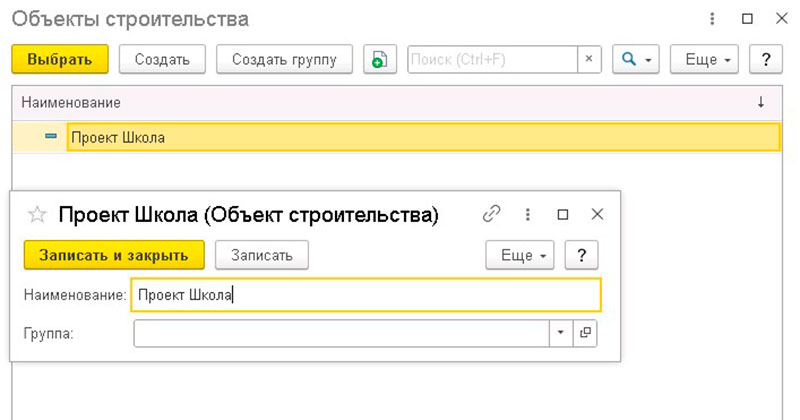Click help button in Проект Школа dialog
The height and width of the screenshot is (420, 800).
[x=581, y=255]
